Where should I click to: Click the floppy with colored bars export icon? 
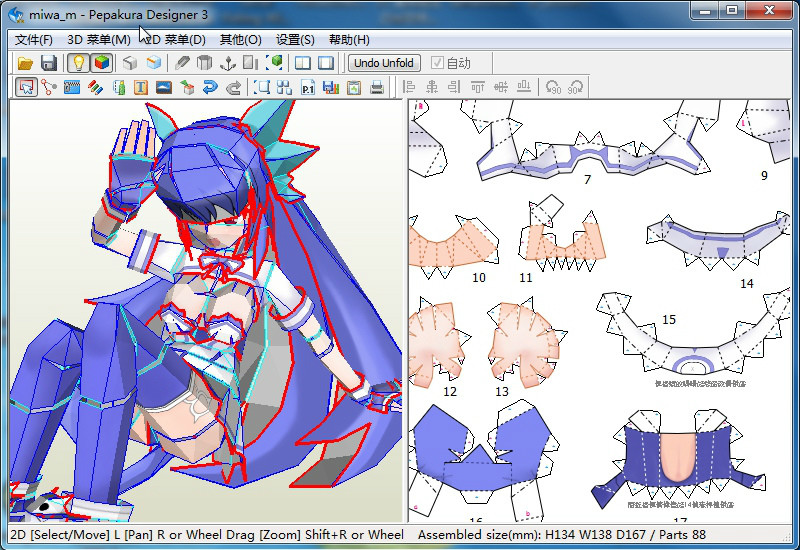[x=331, y=88]
